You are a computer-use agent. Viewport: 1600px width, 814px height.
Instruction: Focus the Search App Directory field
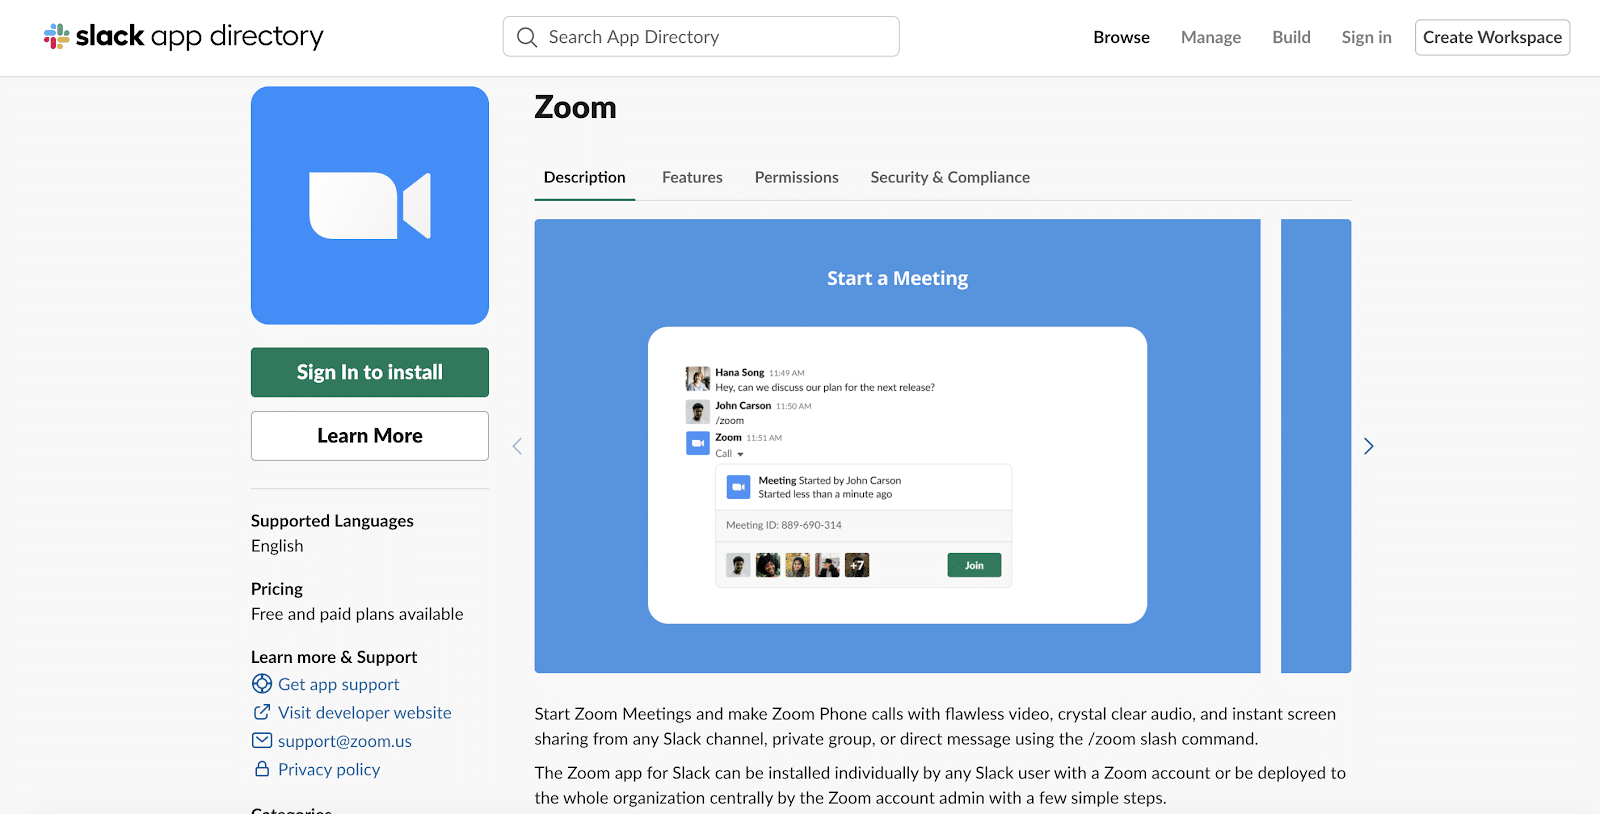(701, 37)
